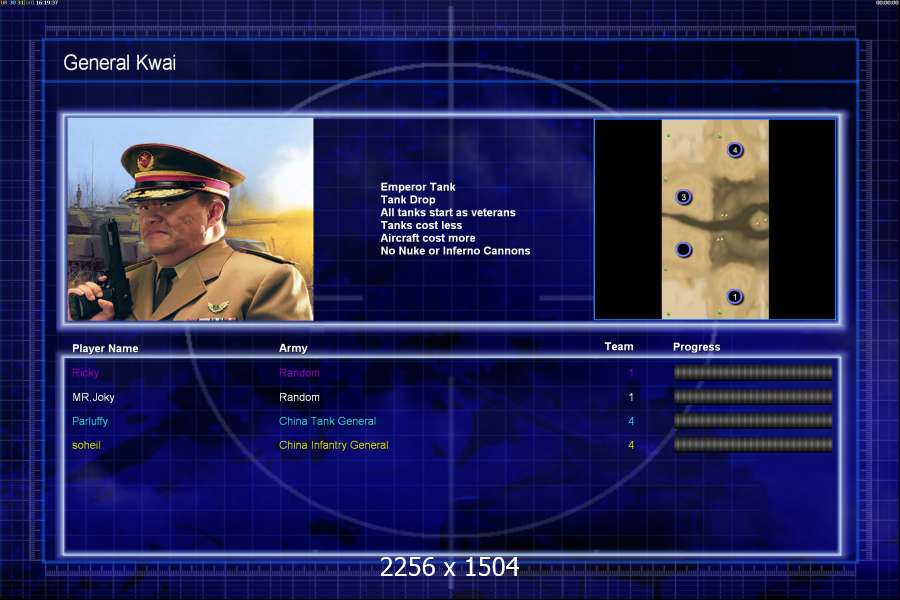Click MR.Joky's team number 1
This screenshot has width=900, height=600.
(x=631, y=397)
